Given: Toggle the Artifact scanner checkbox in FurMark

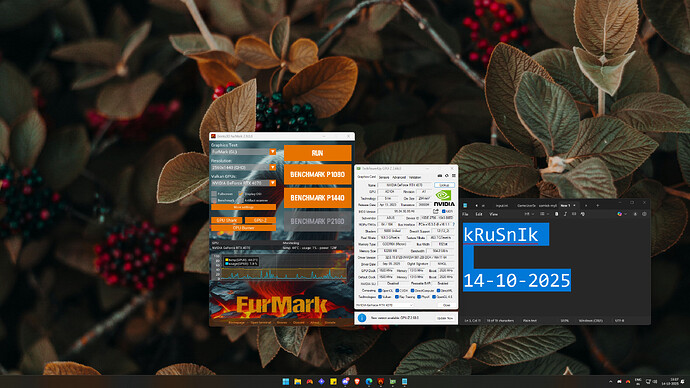Looking at the screenshot, I should coord(241,200).
